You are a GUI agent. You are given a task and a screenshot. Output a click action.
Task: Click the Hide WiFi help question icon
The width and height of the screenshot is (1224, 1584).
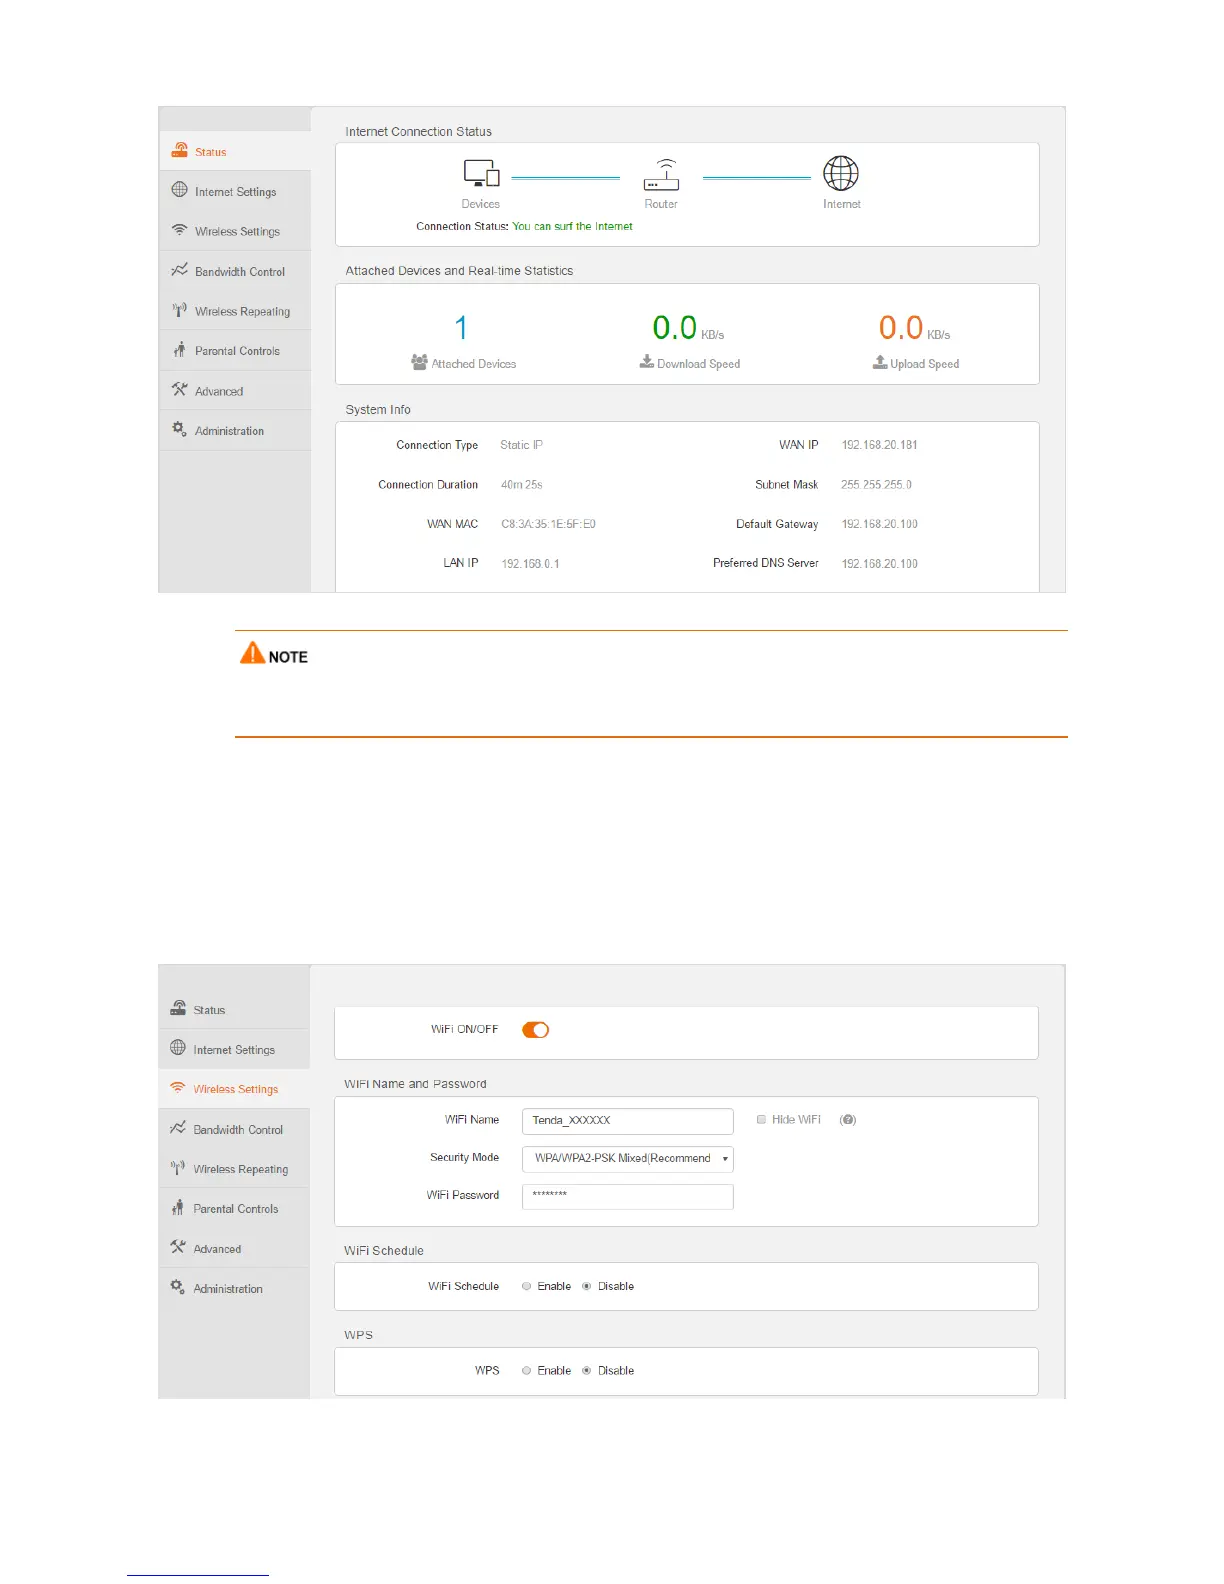tap(848, 1120)
